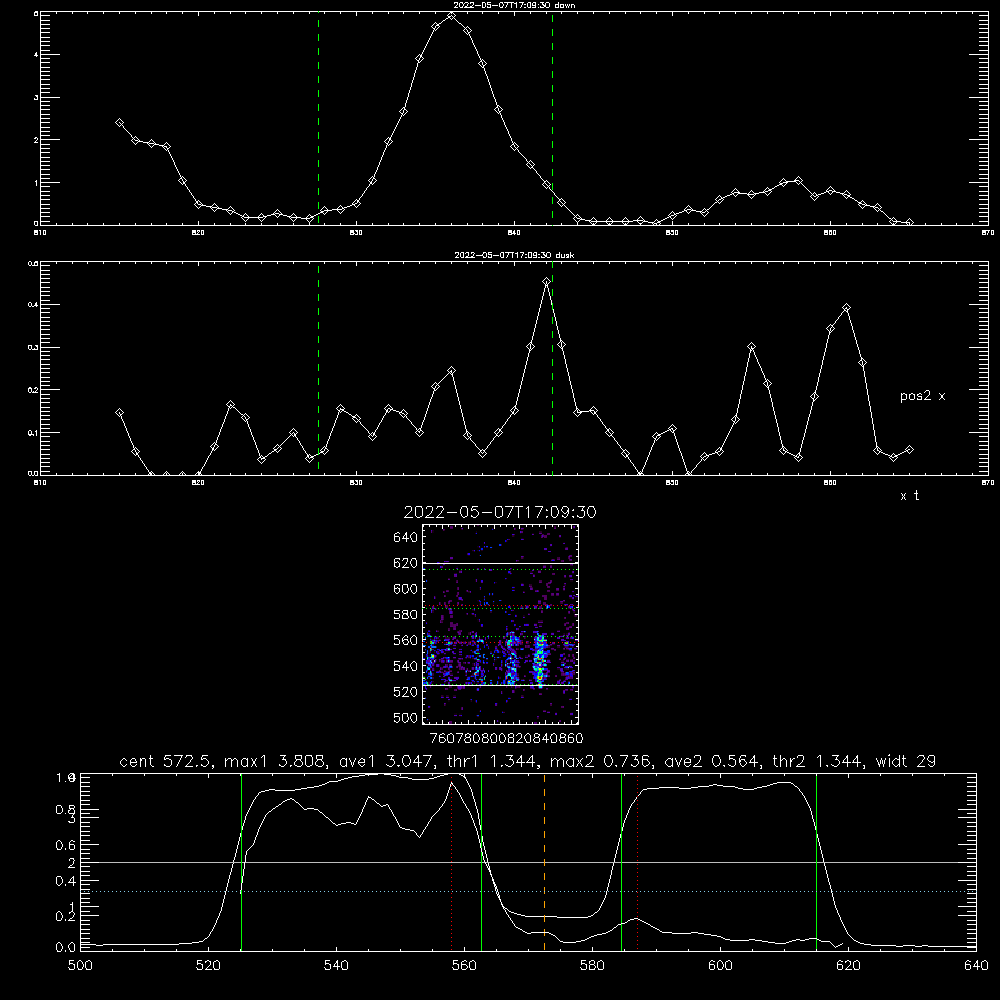
Task: Click the orange dashed center line in the bottom plot
Action: point(544,862)
